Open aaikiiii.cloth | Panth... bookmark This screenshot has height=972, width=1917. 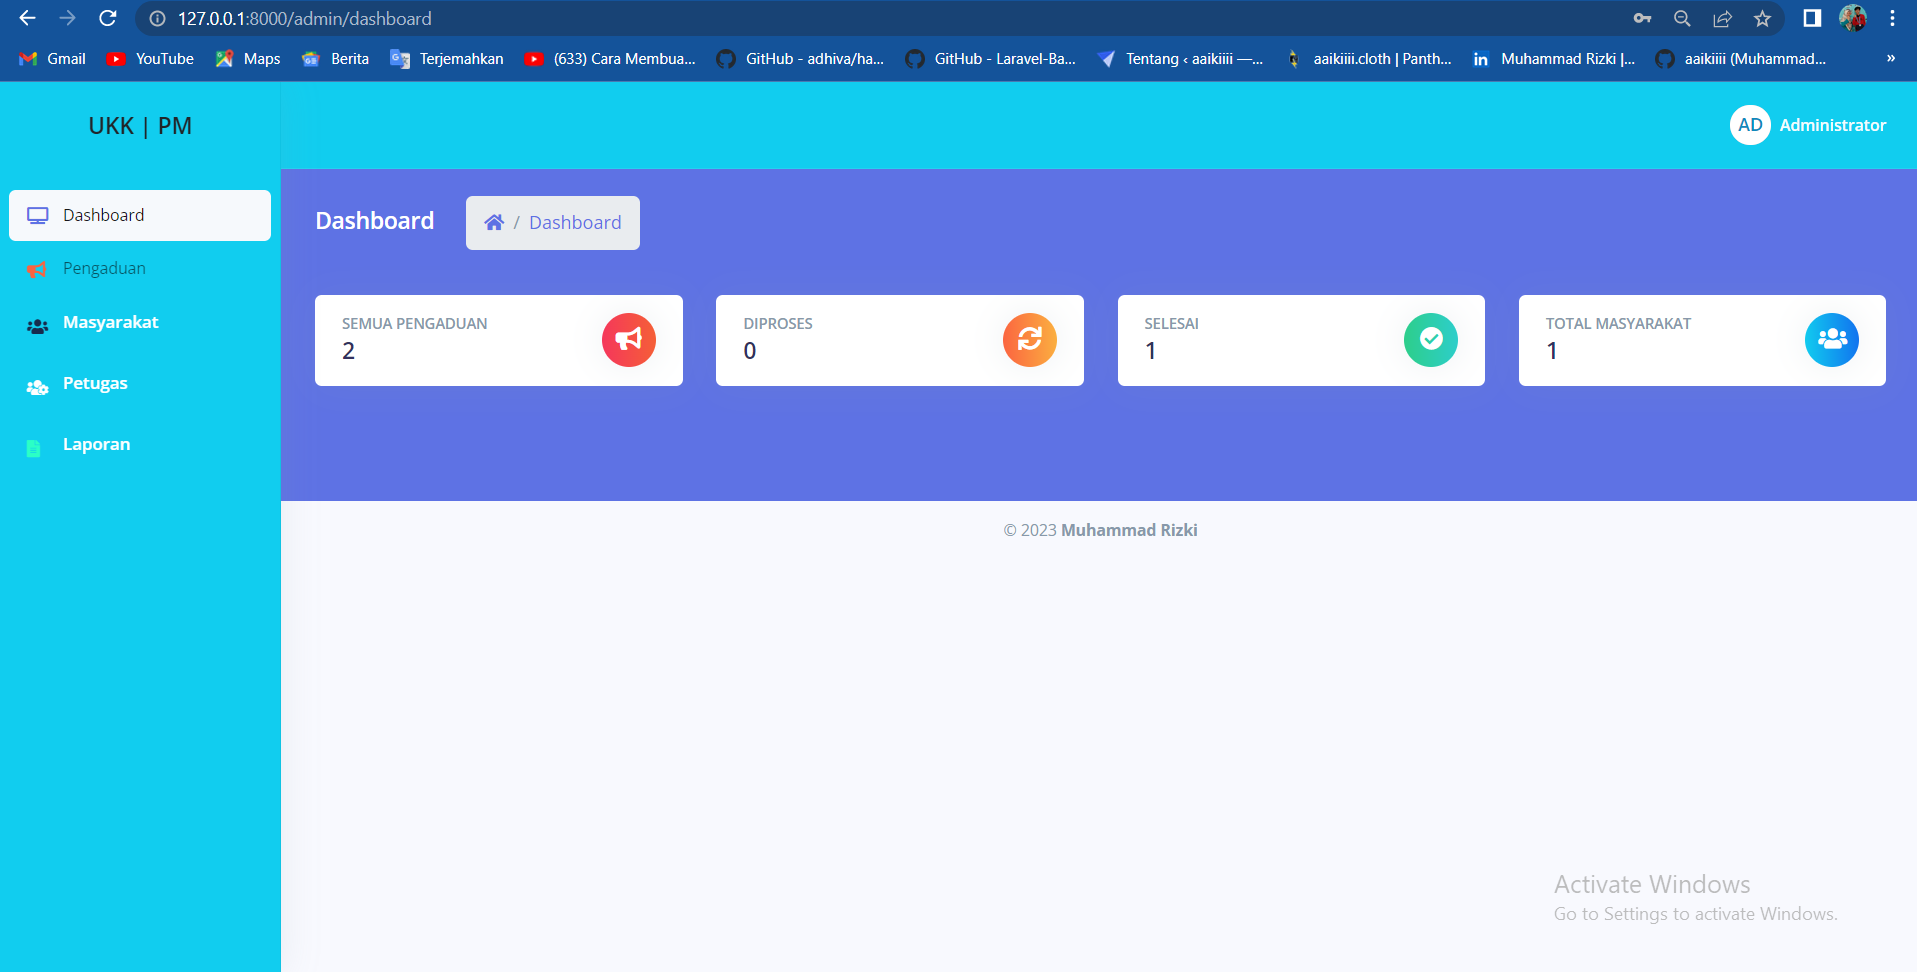1368,59
